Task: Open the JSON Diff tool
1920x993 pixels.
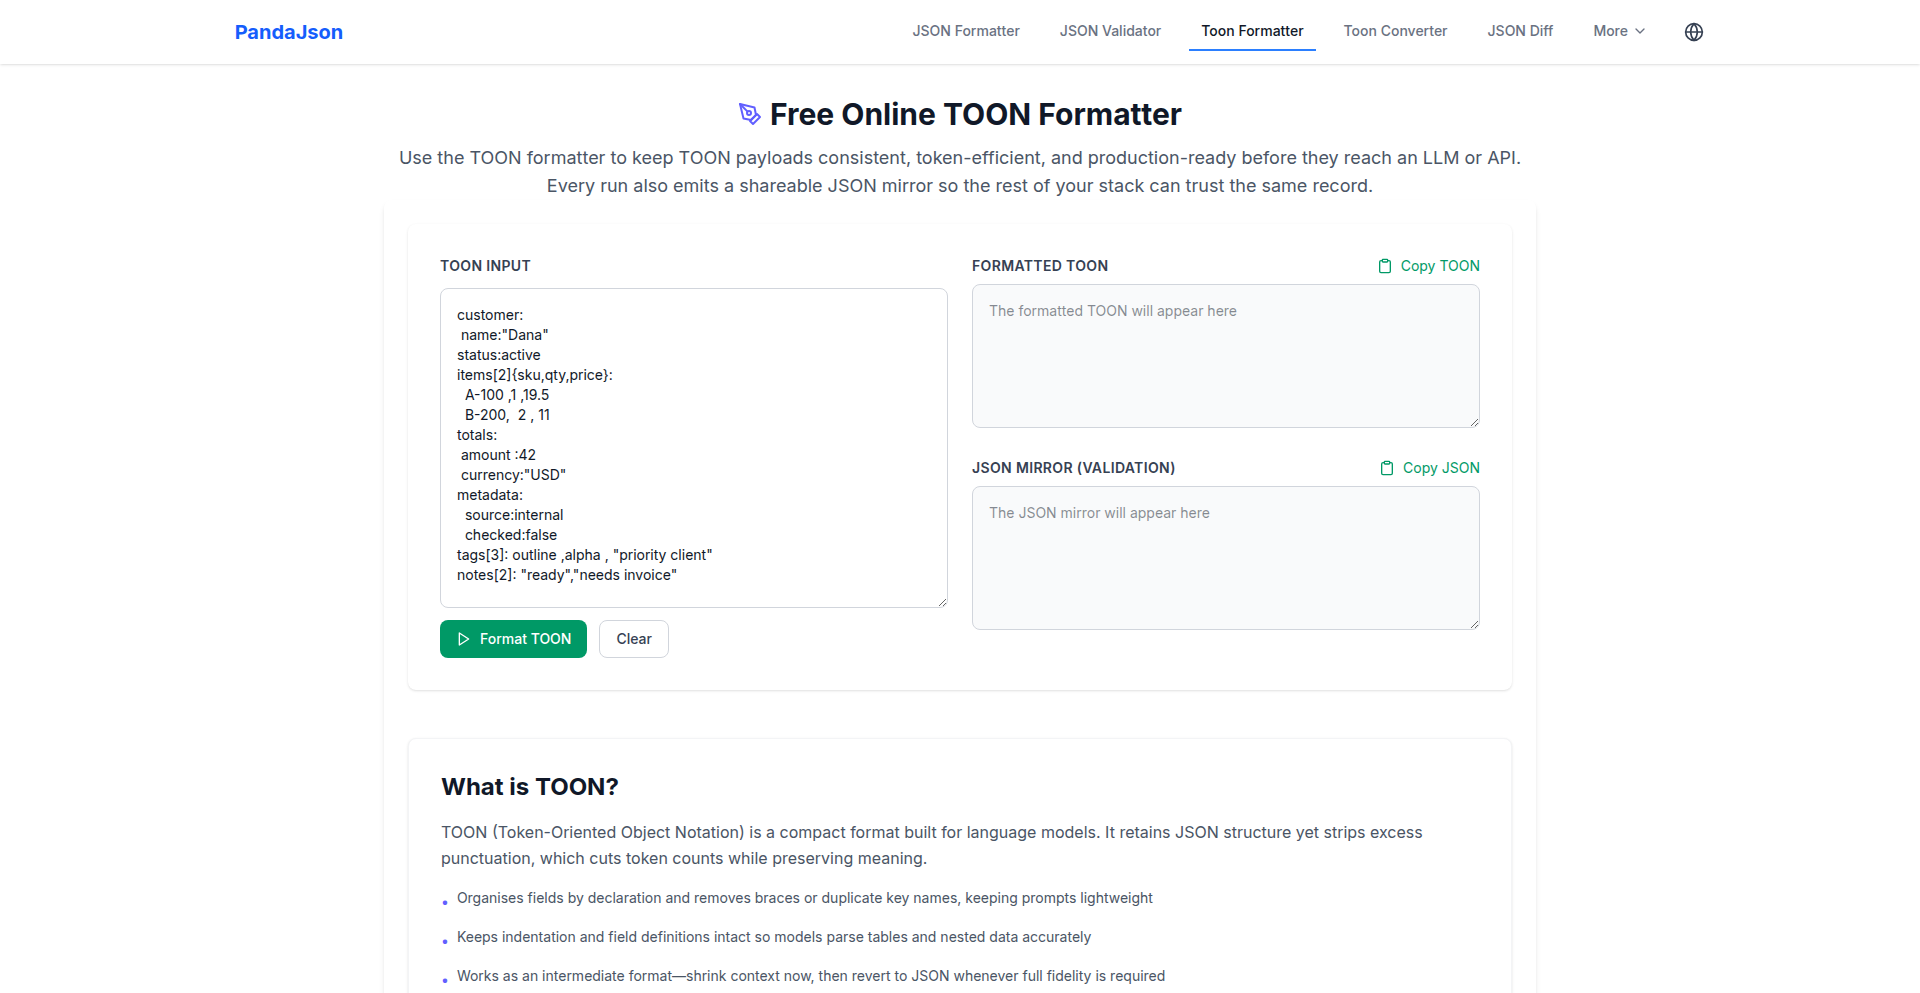Action: [x=1520, y=31]
